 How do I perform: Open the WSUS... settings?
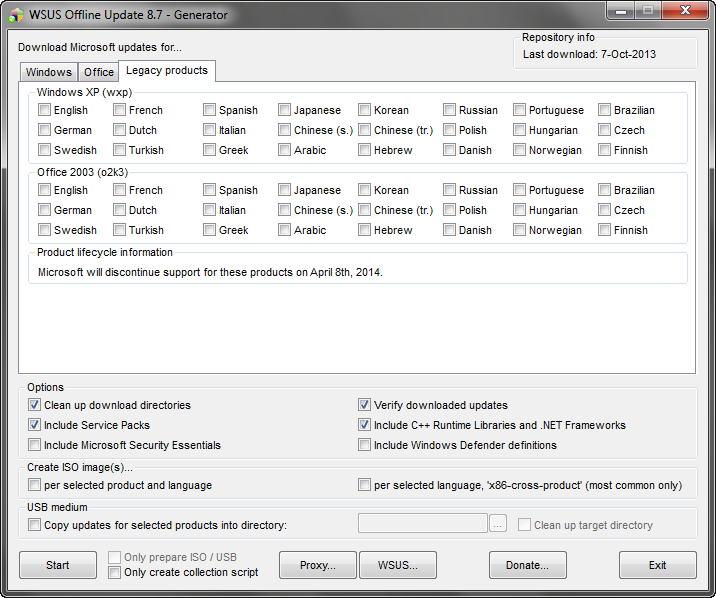coord(398,565)
